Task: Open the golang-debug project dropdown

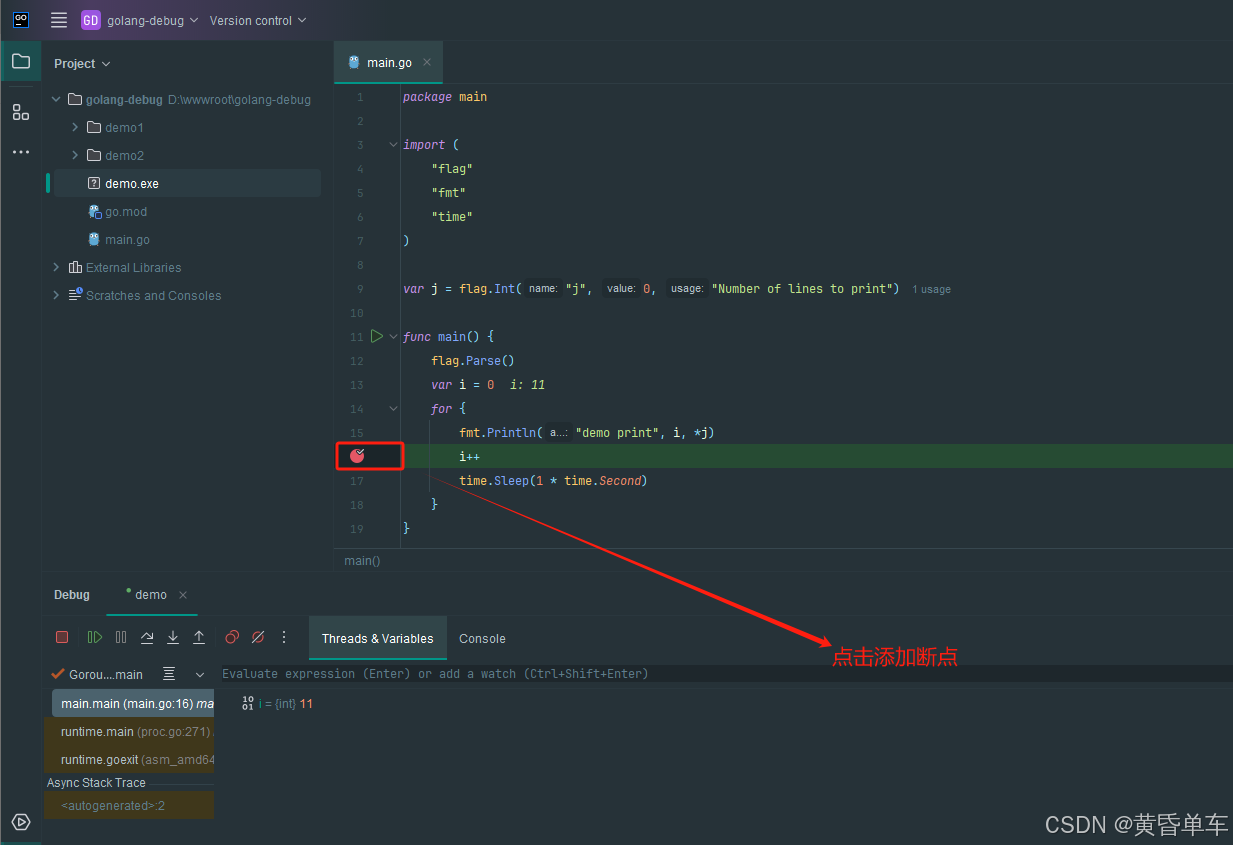Action: click(x=140, y=20)
